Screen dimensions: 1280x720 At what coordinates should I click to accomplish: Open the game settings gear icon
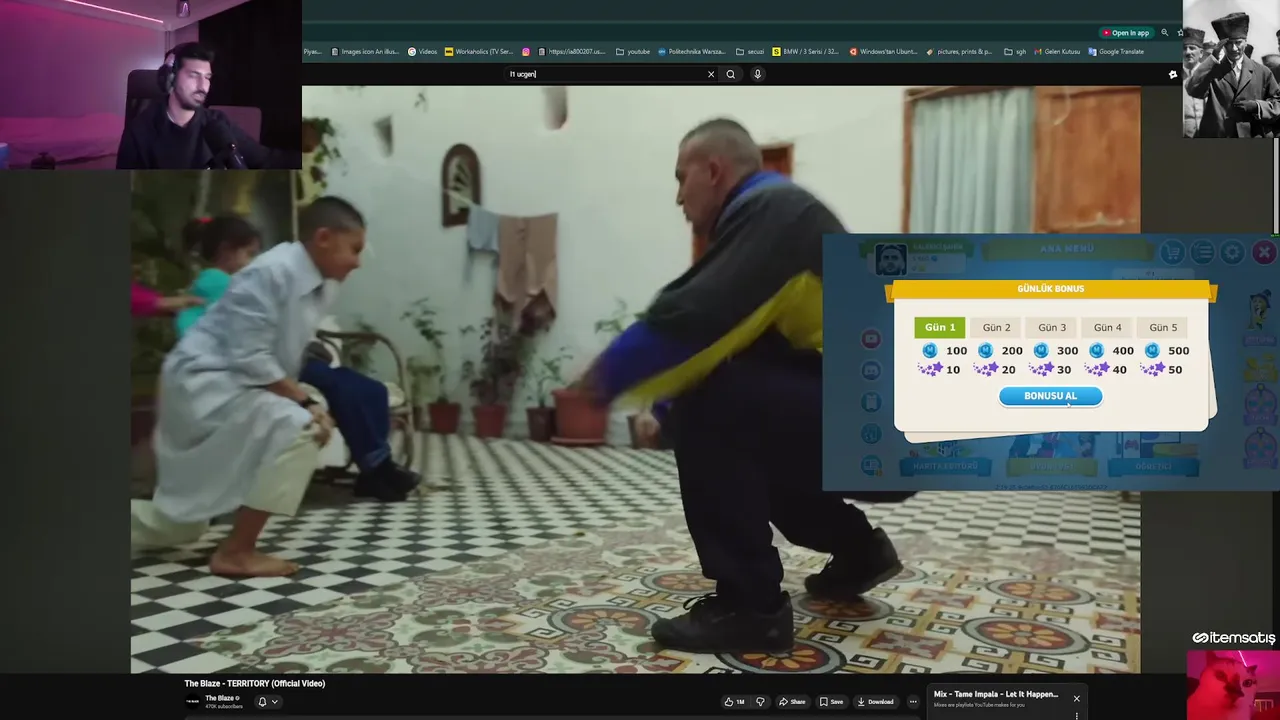tap(1232, 252)
